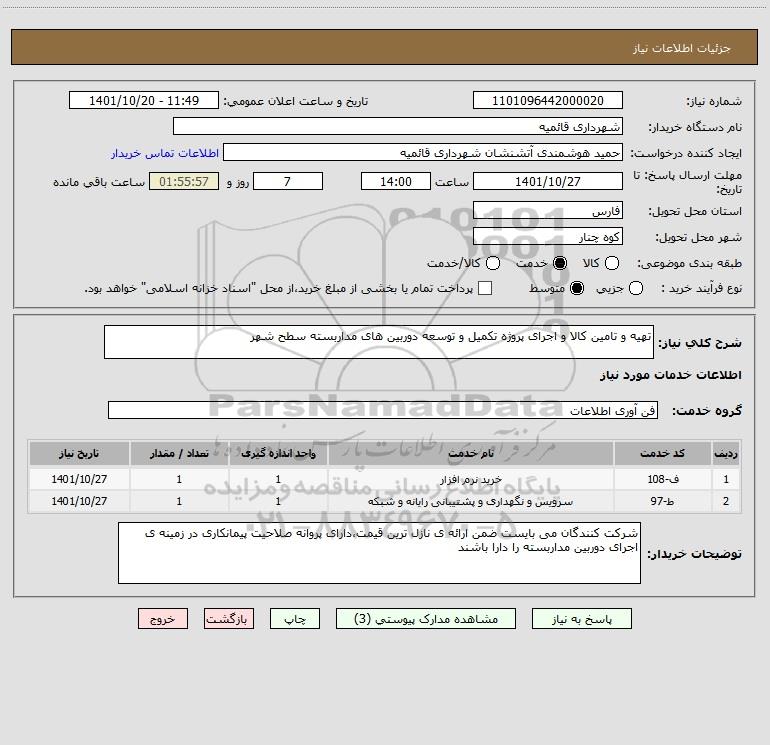Select the کالا/خدمت radio option
The width and height of the screenshot is (770, 745).
[493, 263]
